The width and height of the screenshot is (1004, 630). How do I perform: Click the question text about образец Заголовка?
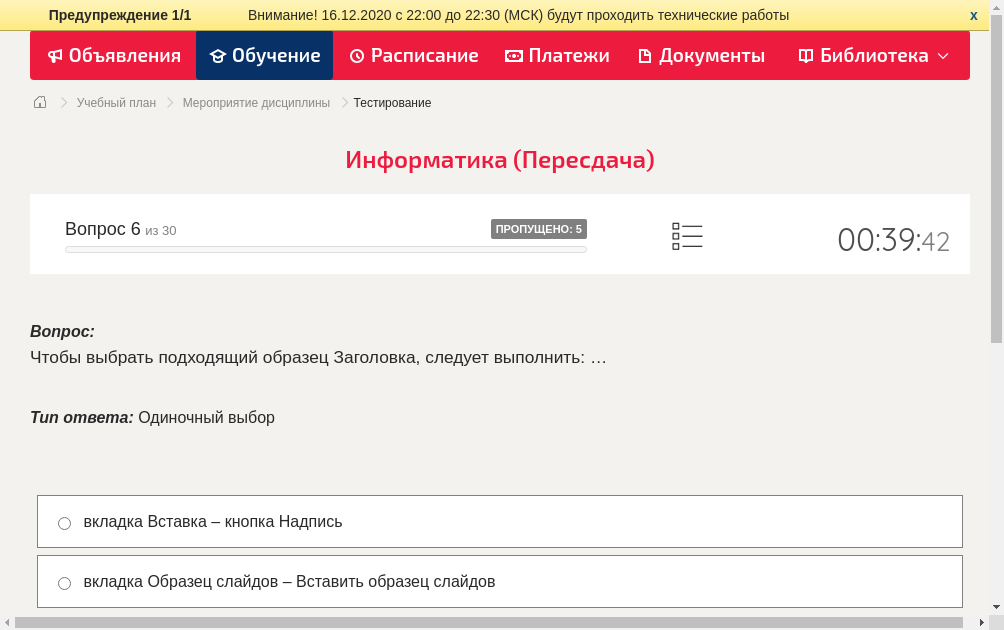click(x=318, y=357)
